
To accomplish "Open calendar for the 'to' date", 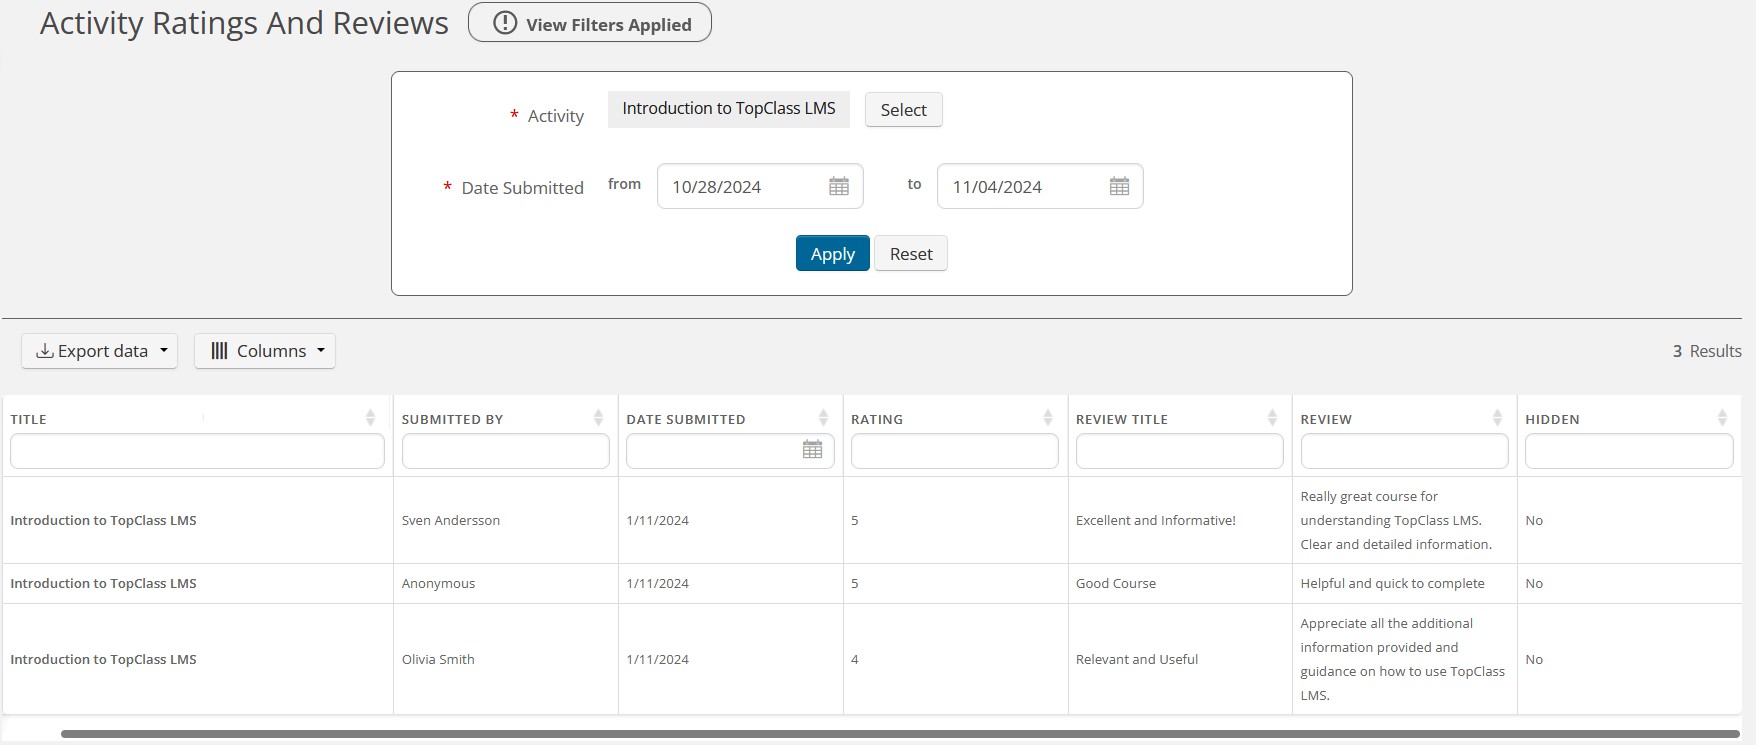I will pos(1119,187).
